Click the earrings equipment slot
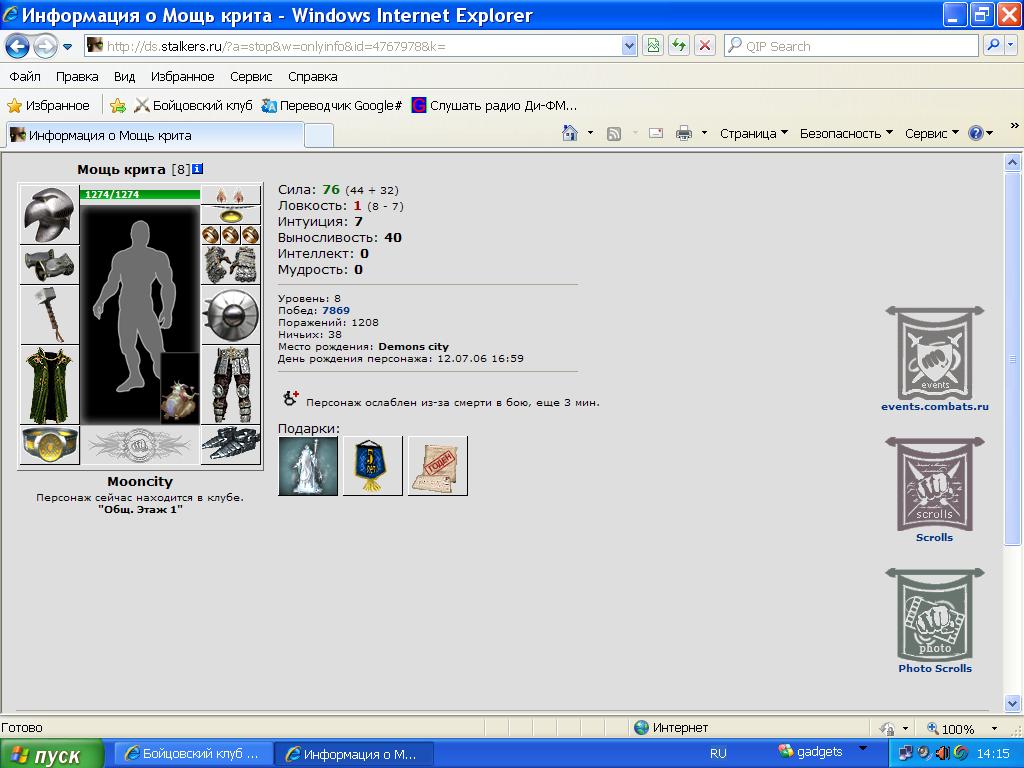This screenshot has width=1024, height=768. [231, 195]
